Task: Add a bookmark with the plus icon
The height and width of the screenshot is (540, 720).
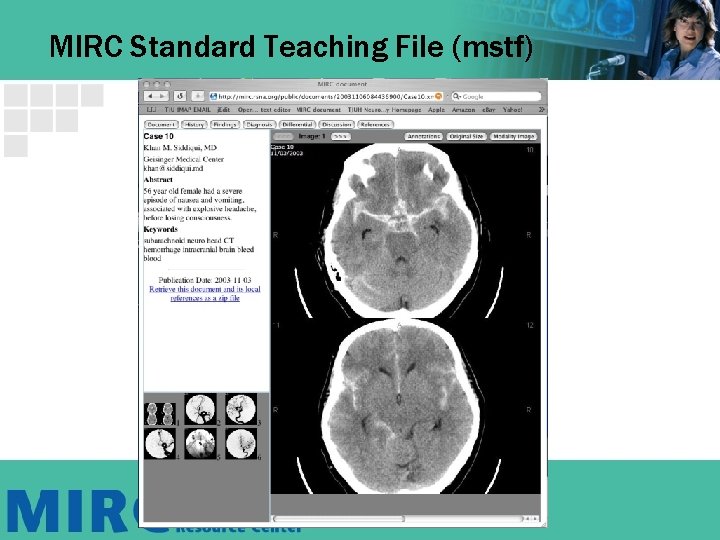Action: click(x=197, y=96)
